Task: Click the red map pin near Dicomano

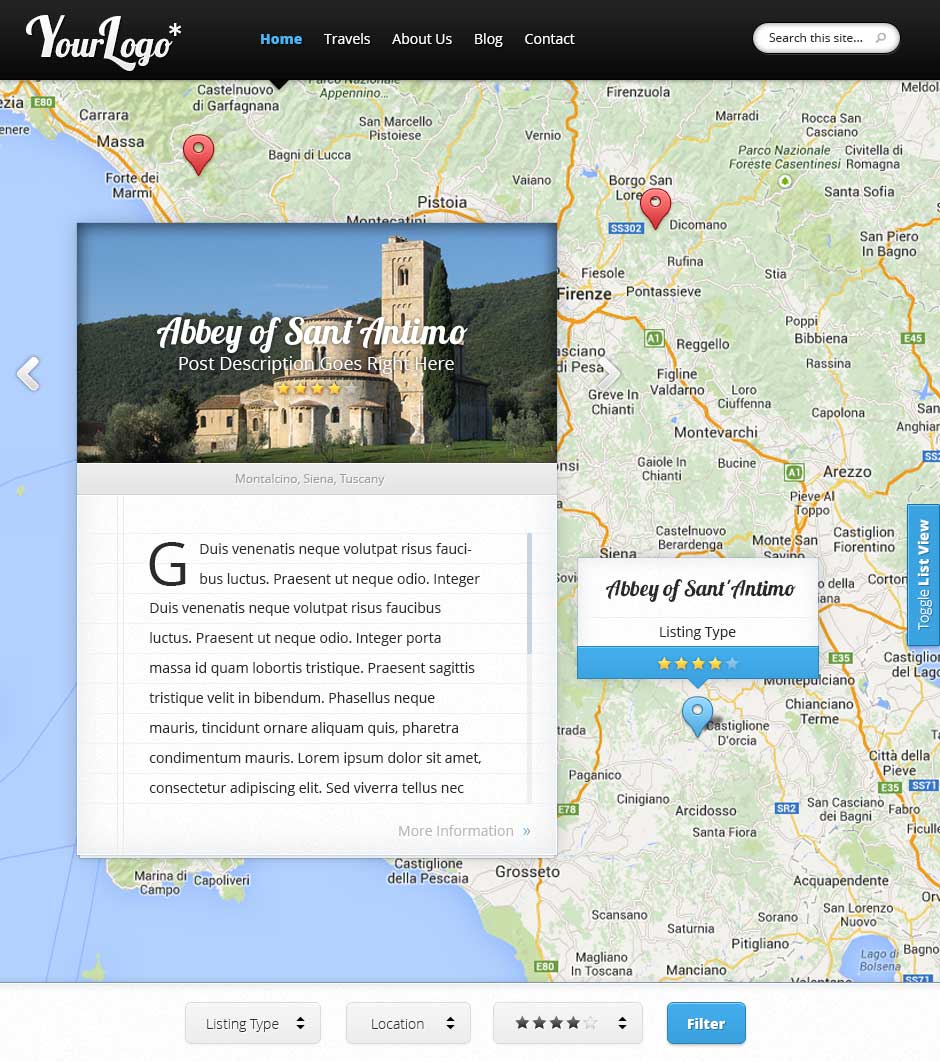Action: tap(655, 206)
